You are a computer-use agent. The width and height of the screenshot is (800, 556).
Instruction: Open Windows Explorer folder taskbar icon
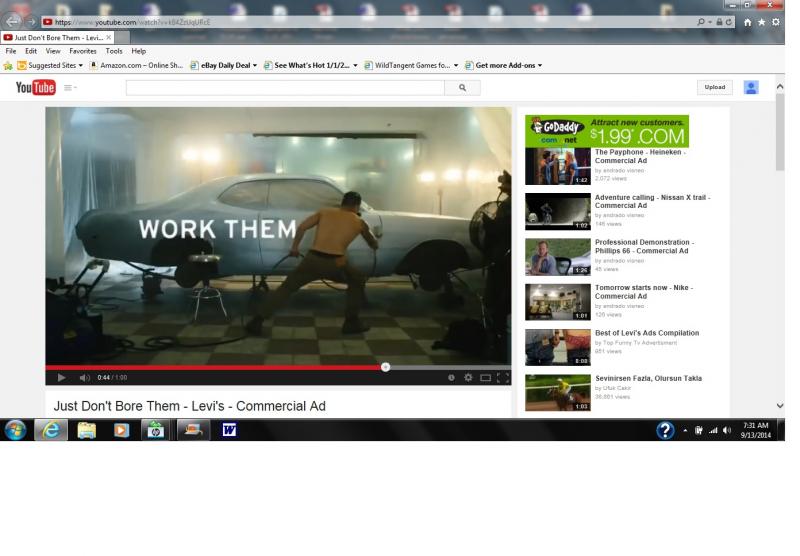click(x=87, y=430)
